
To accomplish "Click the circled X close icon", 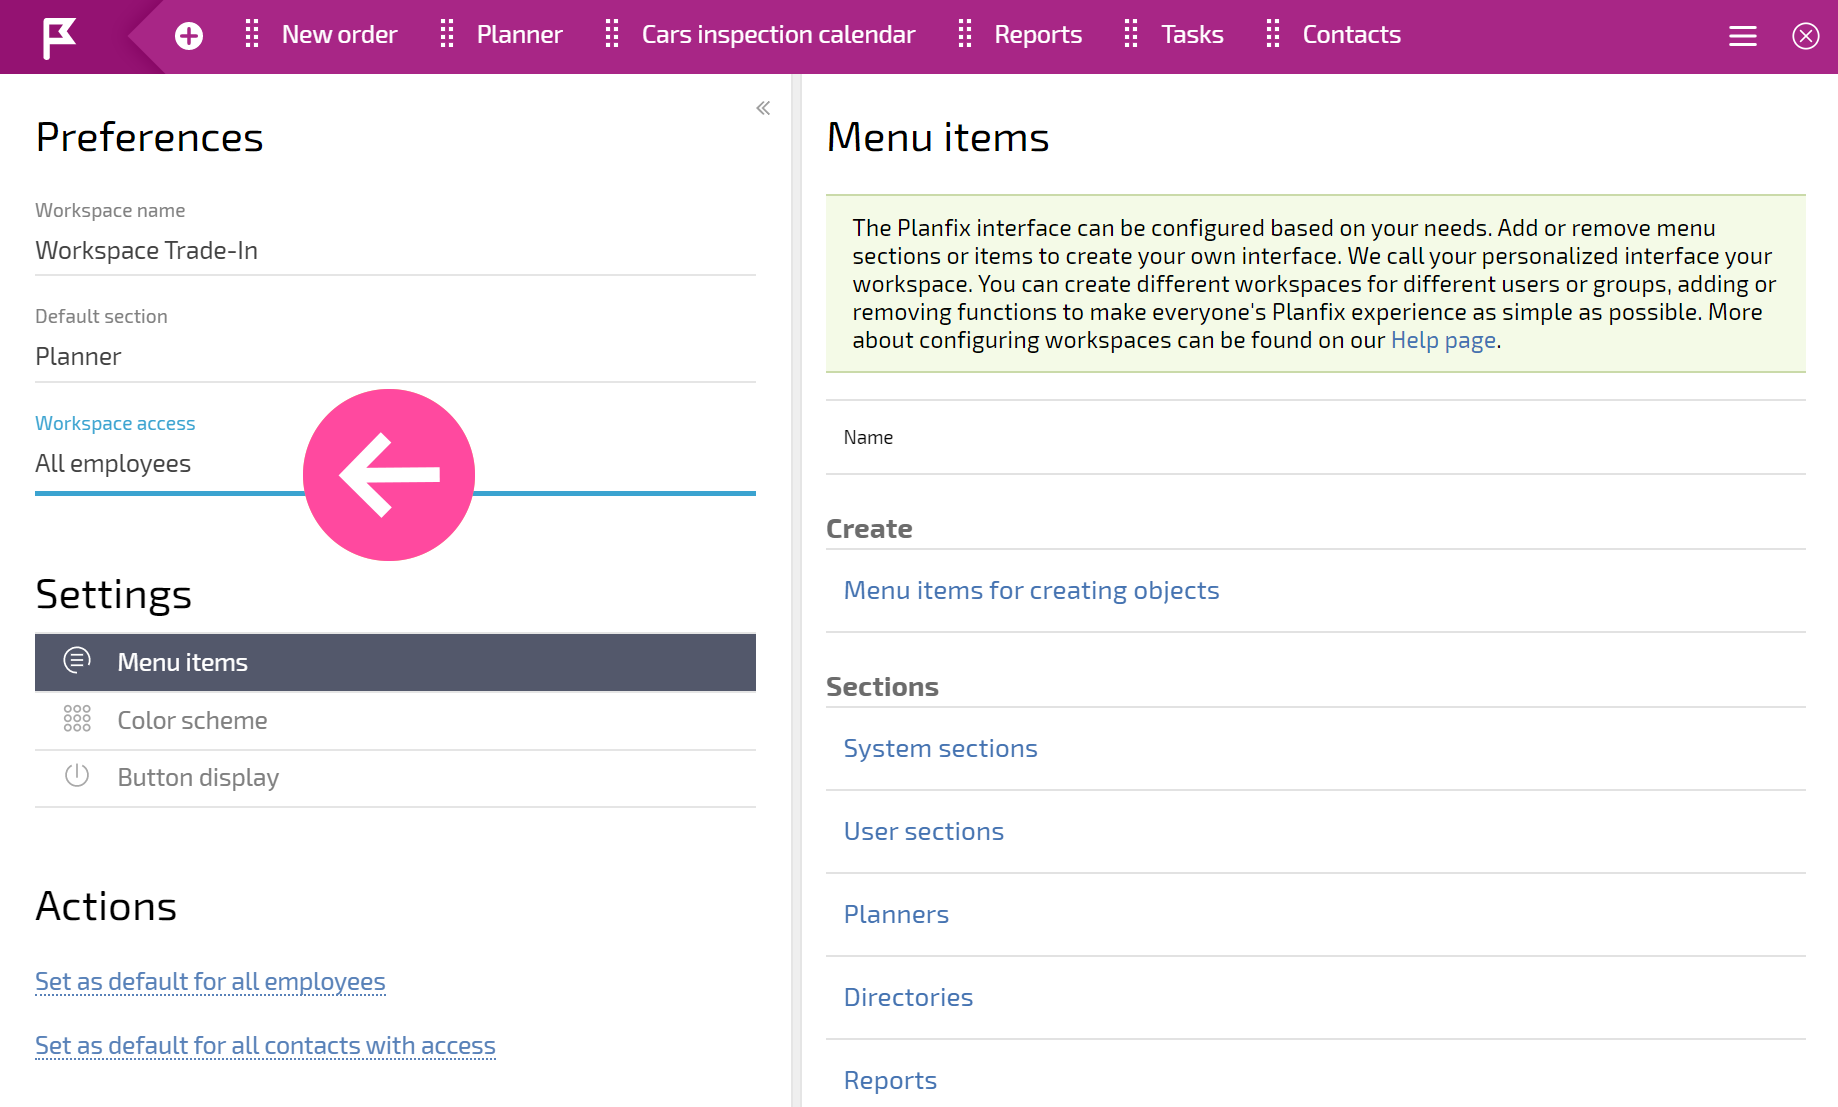I will point(1806,37).
